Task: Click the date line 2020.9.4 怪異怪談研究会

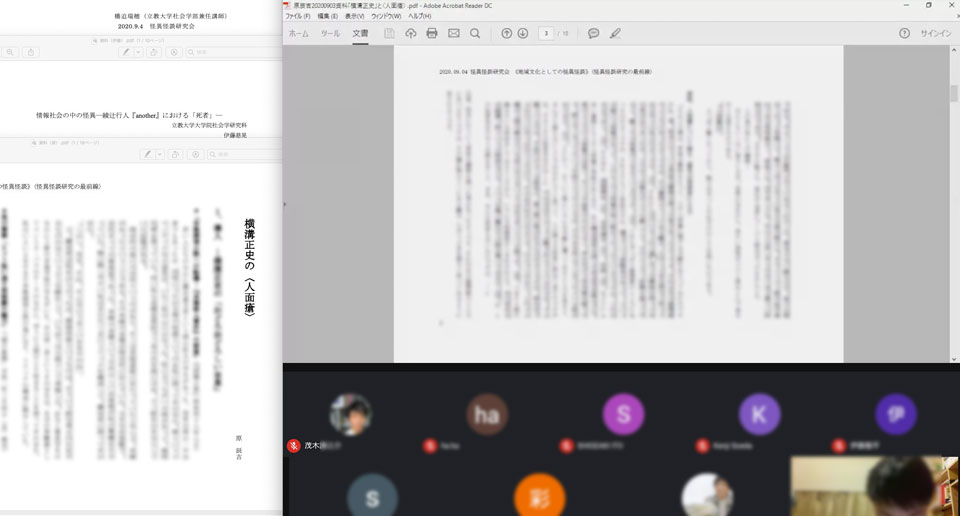Action: click(156, 26)
